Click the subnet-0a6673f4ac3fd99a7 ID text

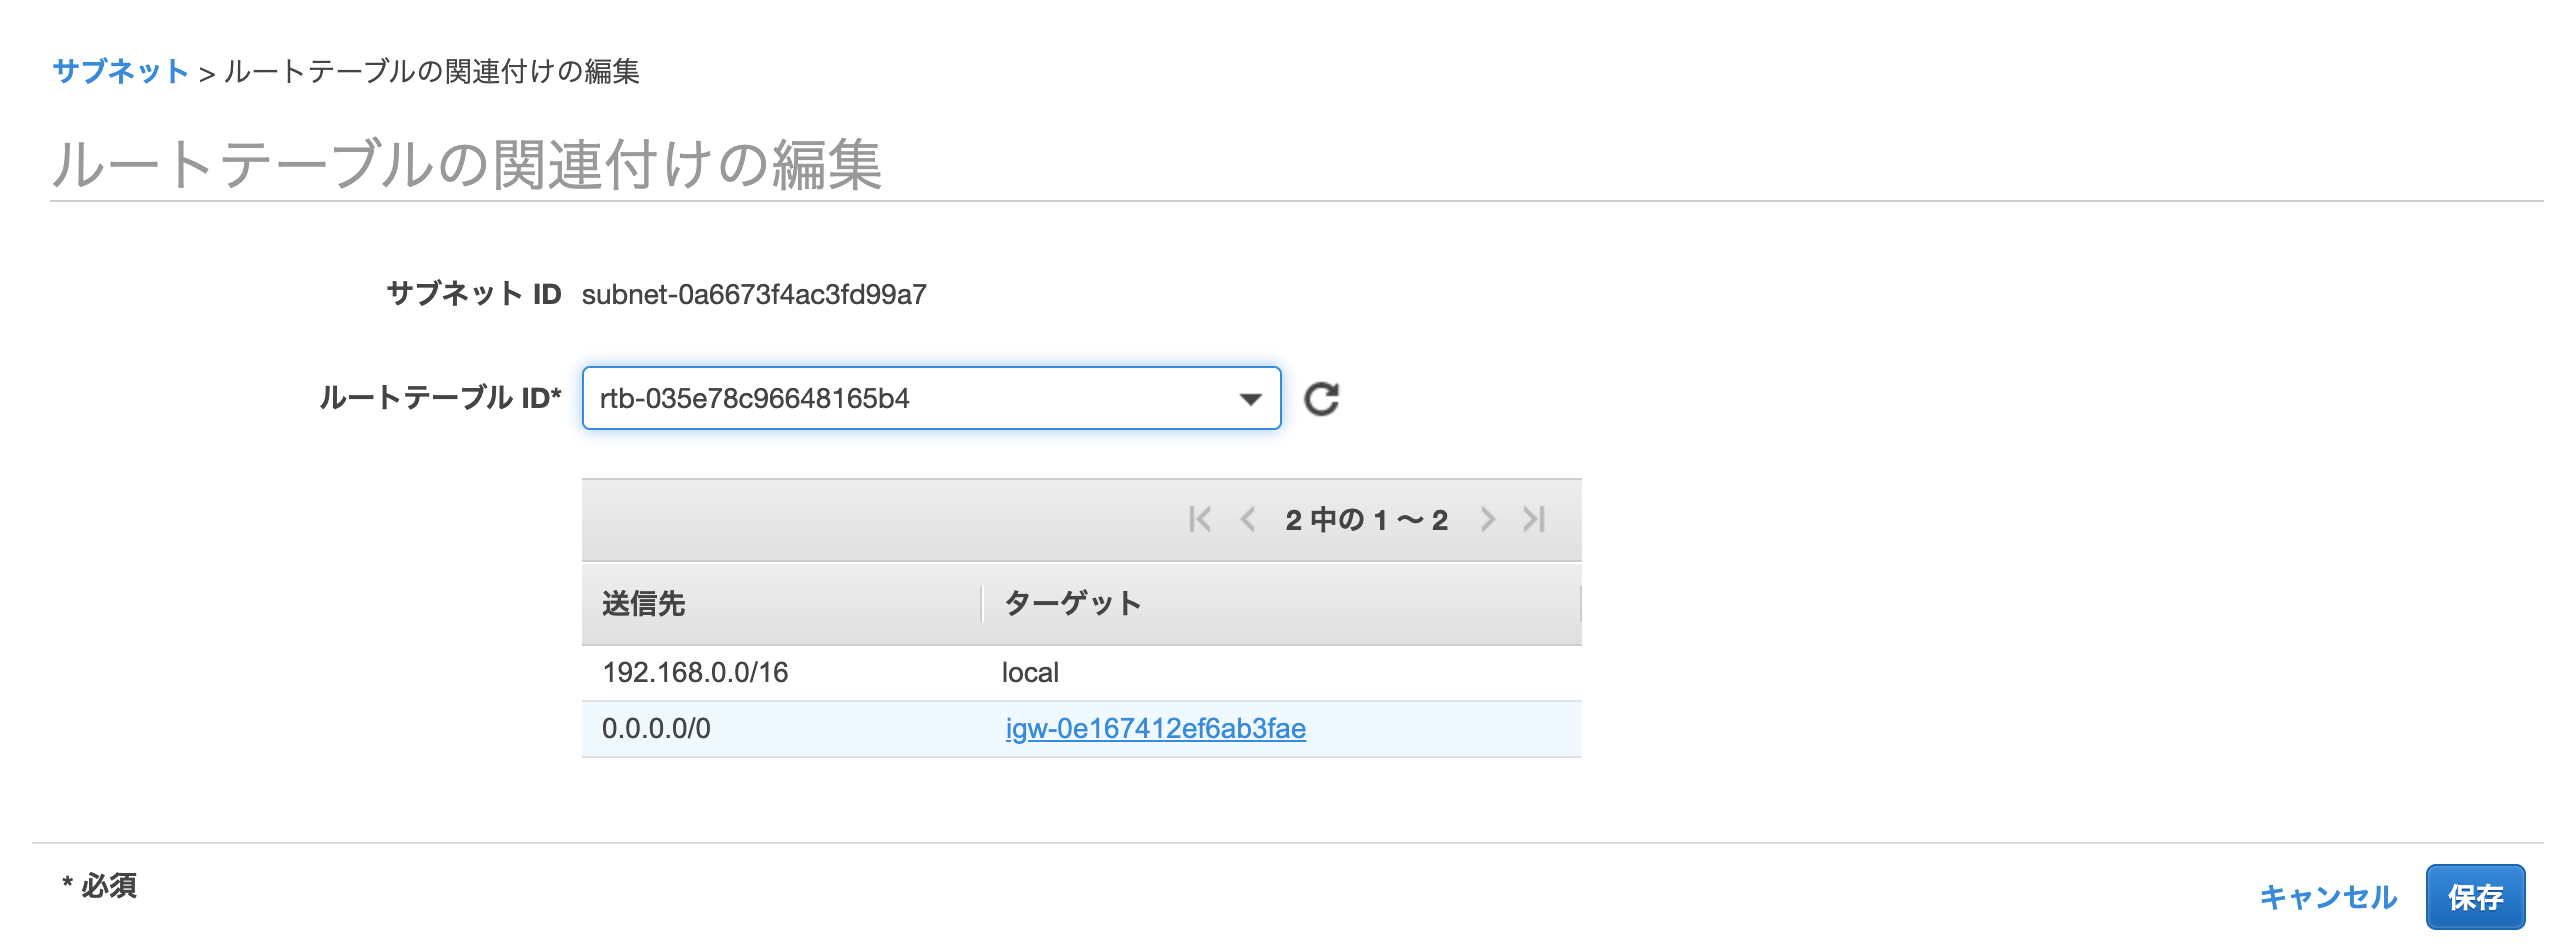click(x=754, y=294)
